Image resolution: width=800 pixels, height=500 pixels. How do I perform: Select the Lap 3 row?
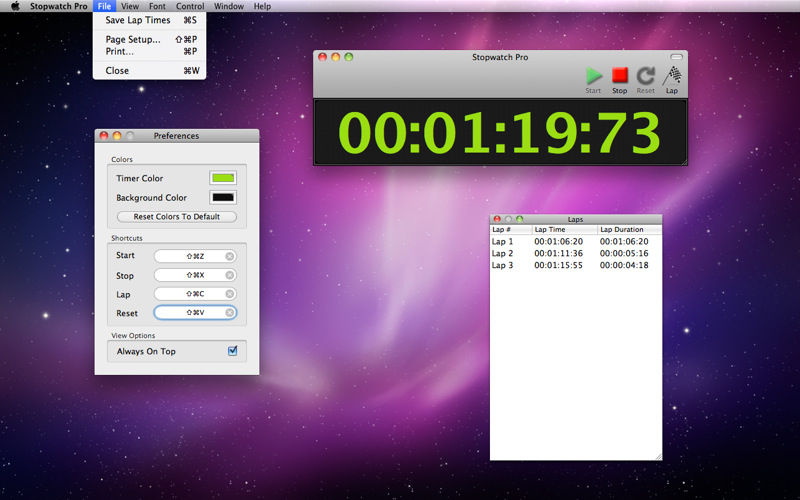pos(576,265)
